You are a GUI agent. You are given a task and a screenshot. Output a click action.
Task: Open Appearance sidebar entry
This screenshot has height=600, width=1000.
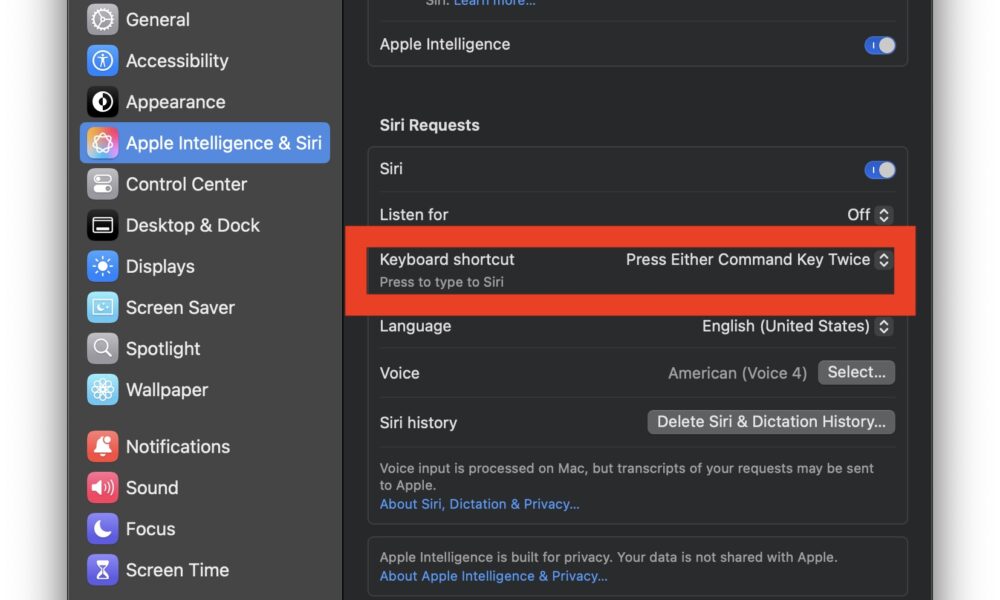click(x=175, y=102)
